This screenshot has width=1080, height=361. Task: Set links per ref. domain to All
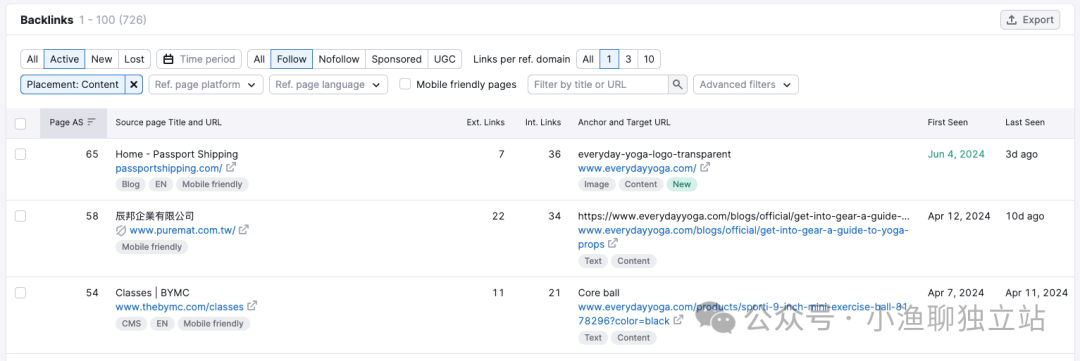(x=588, y=59)
